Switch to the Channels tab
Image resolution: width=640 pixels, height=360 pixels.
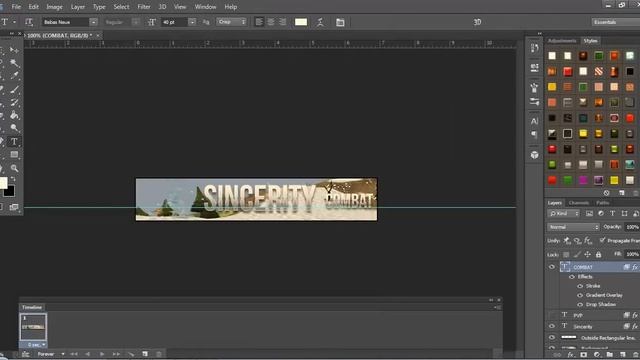point(578,203)
